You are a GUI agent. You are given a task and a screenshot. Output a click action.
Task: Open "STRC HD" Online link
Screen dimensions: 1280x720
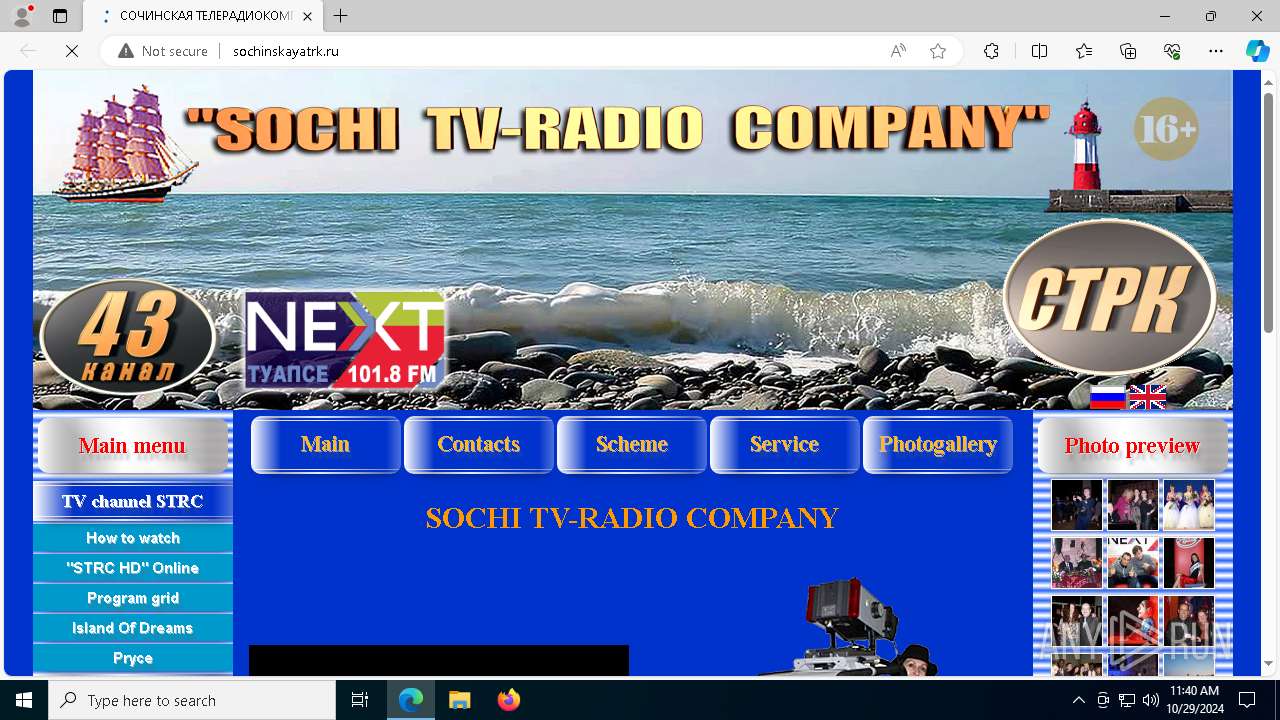[x=132, y=568]
